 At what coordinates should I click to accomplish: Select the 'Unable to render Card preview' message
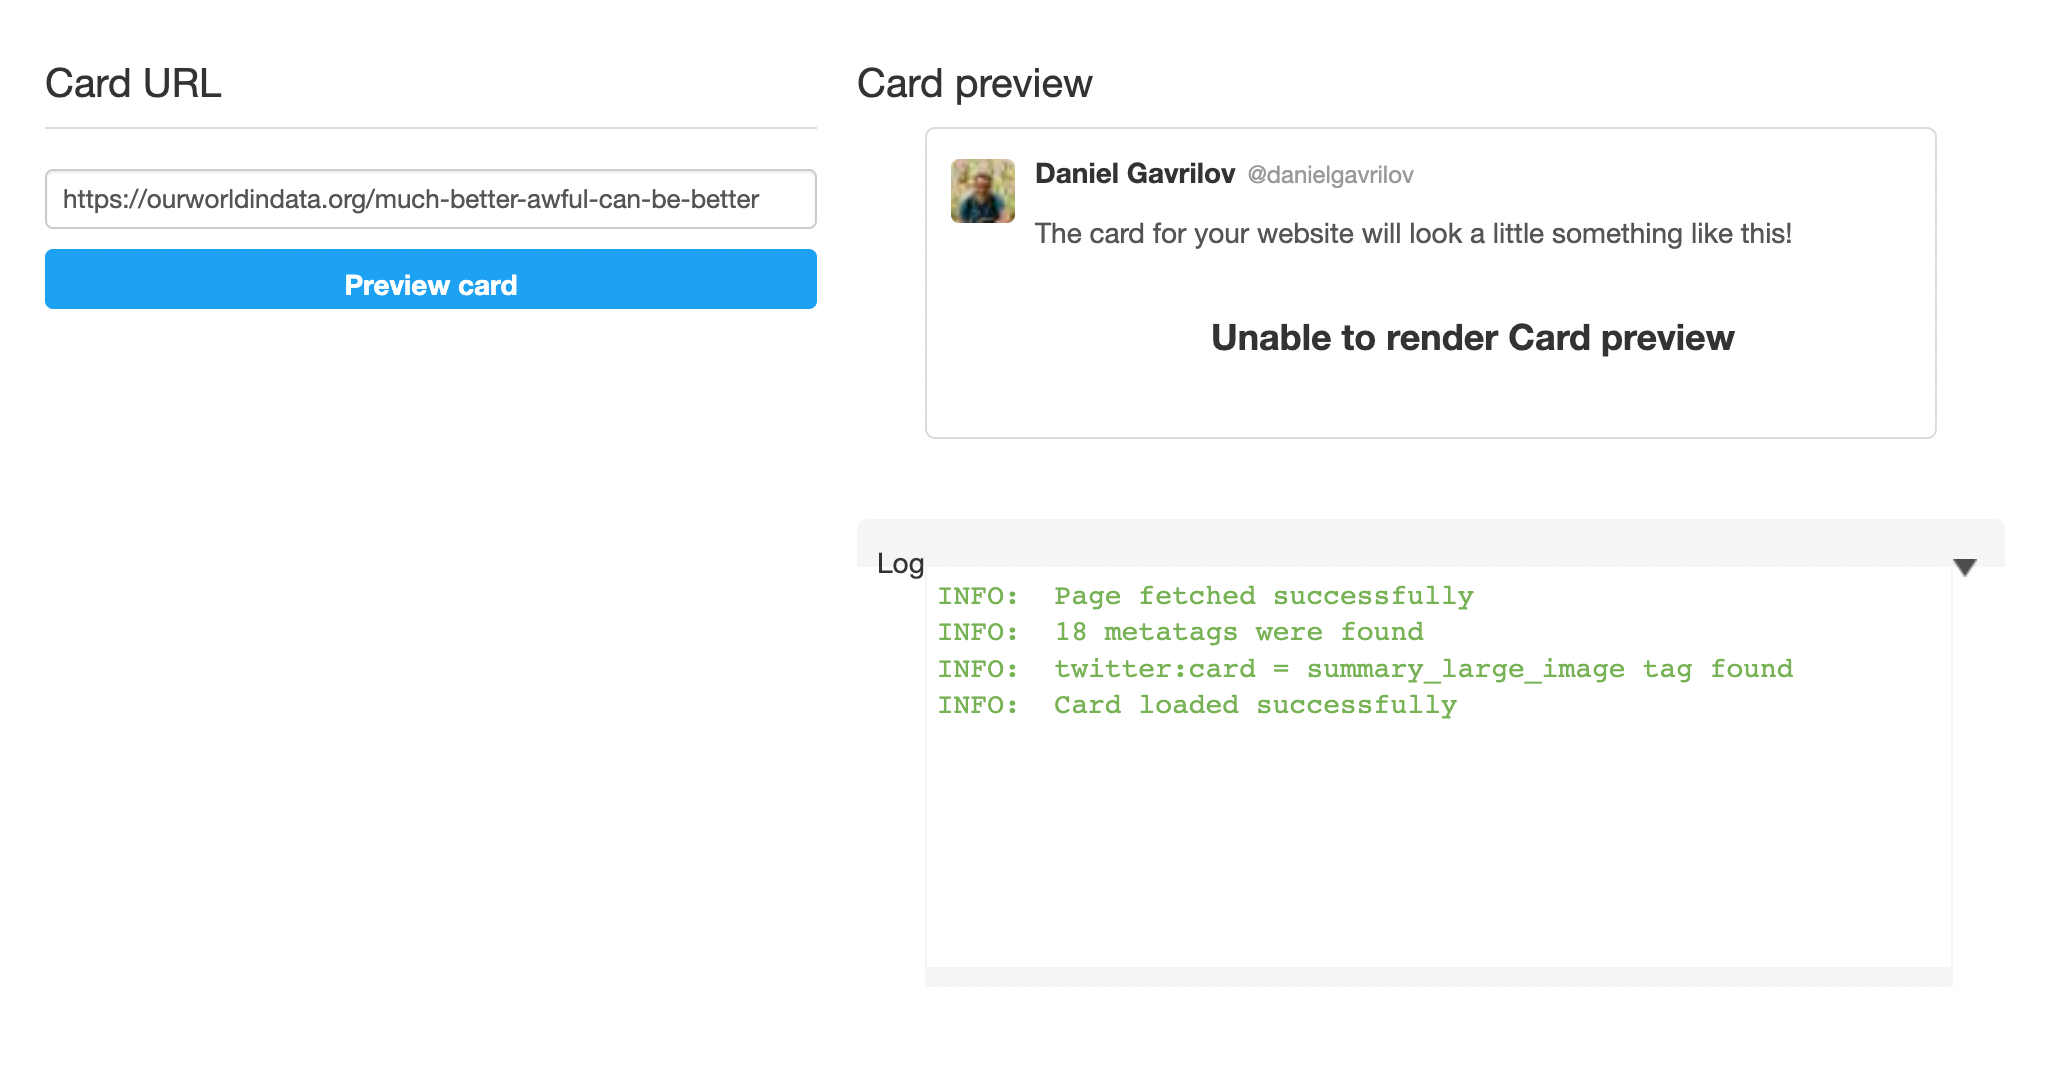[x=1471, y=338]
